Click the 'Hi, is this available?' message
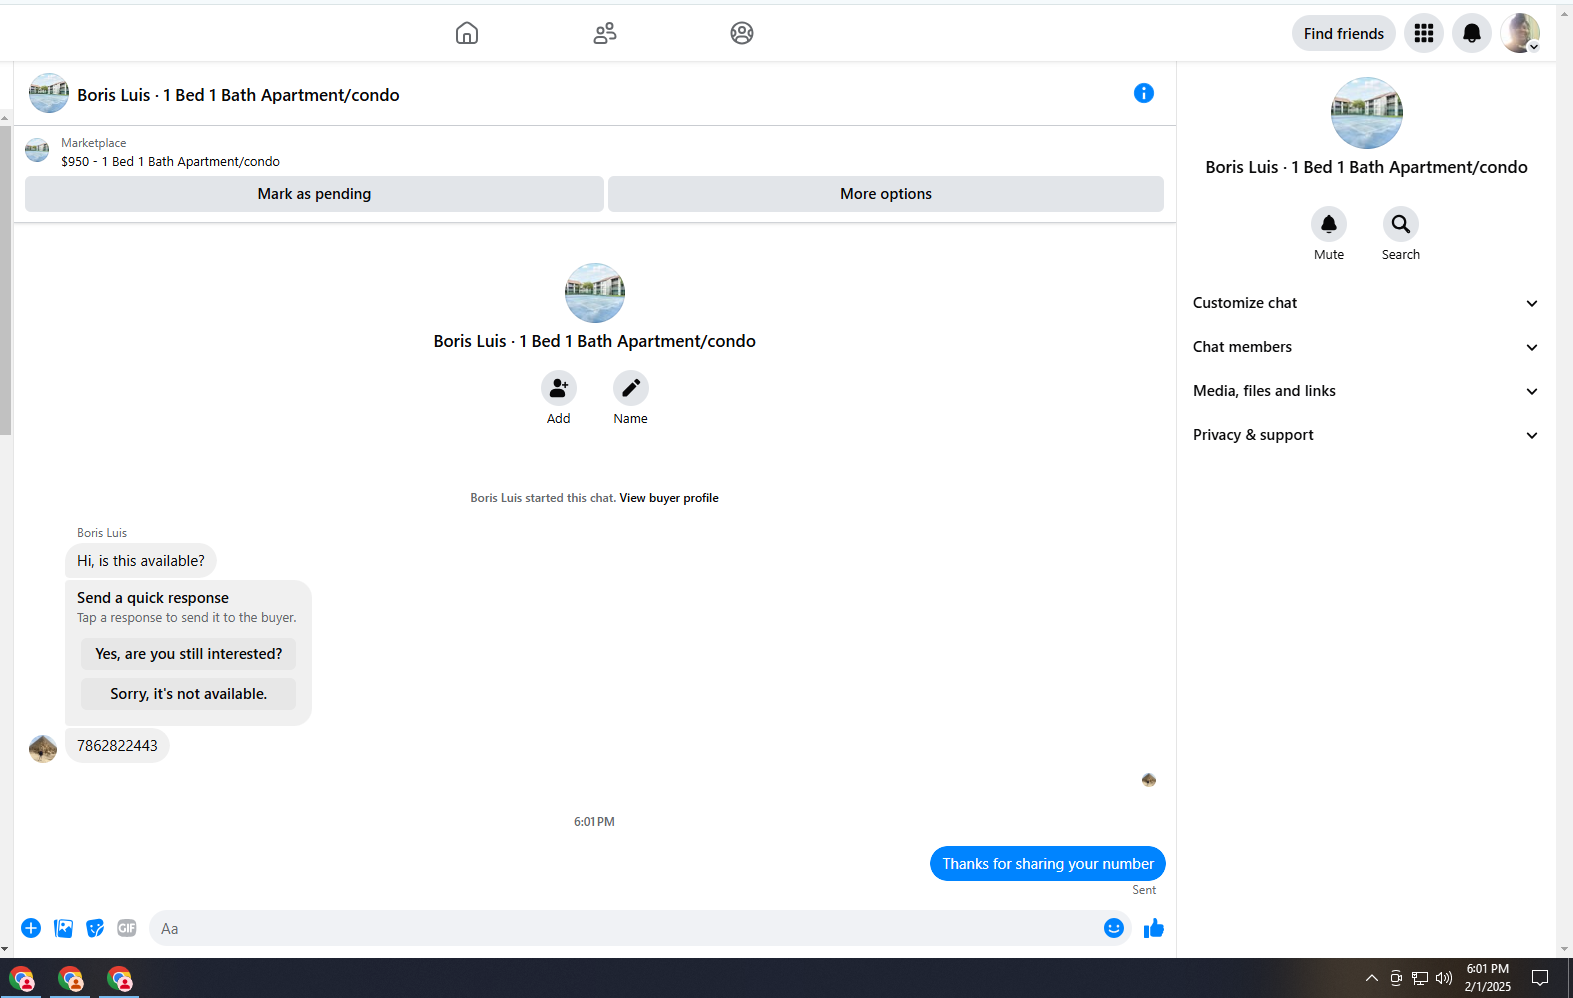The width and height of the screenshot is (1573, 998). point(141,561)
